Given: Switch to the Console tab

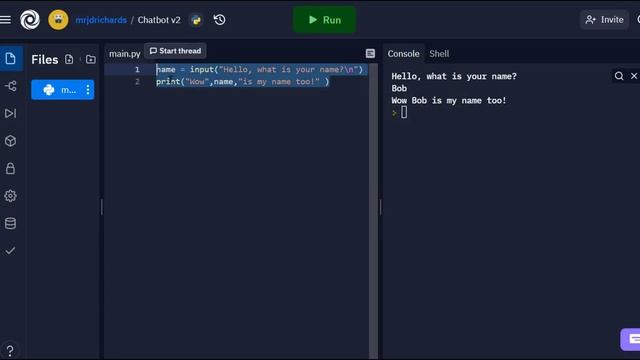Looking at the screenshot, I should pos(403,54).
